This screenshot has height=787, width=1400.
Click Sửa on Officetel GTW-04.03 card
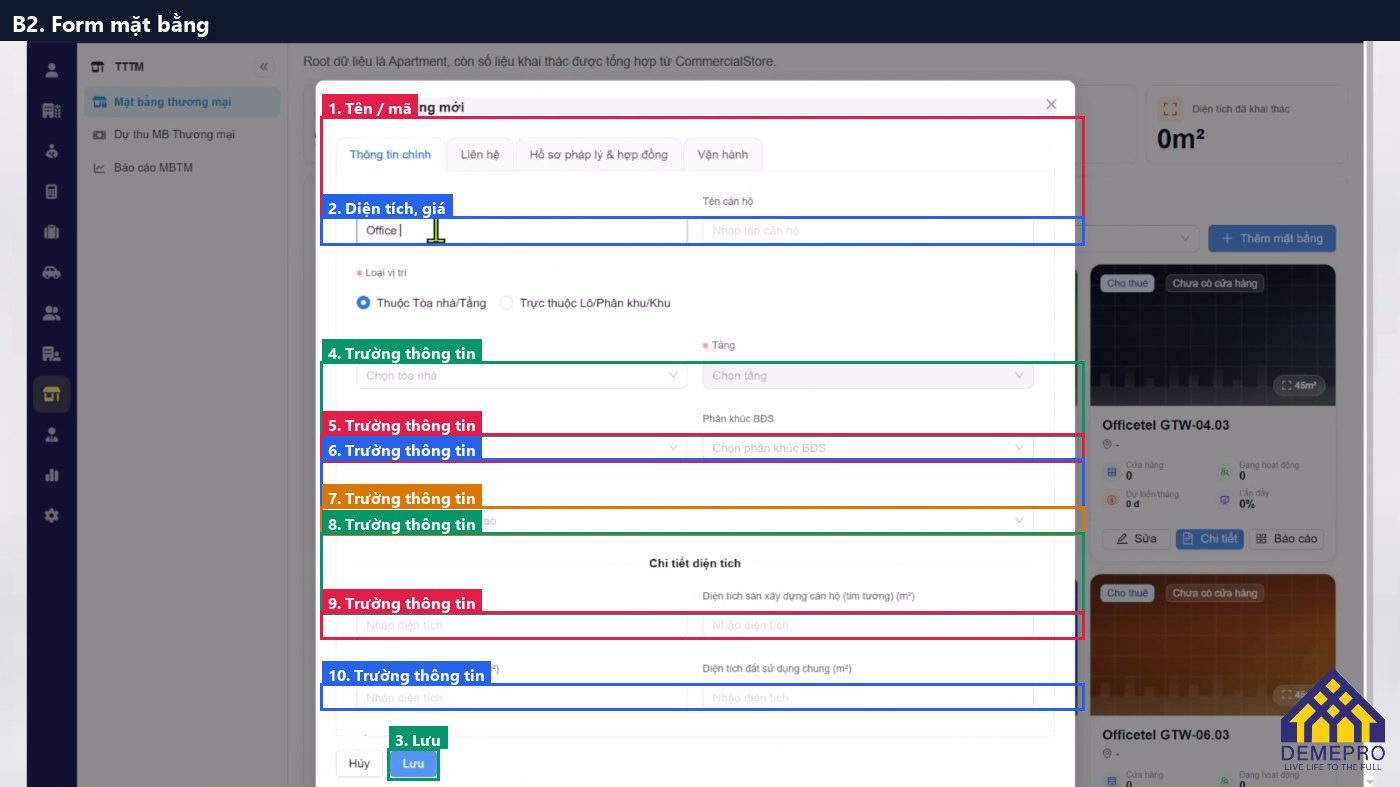(1136, 538)
